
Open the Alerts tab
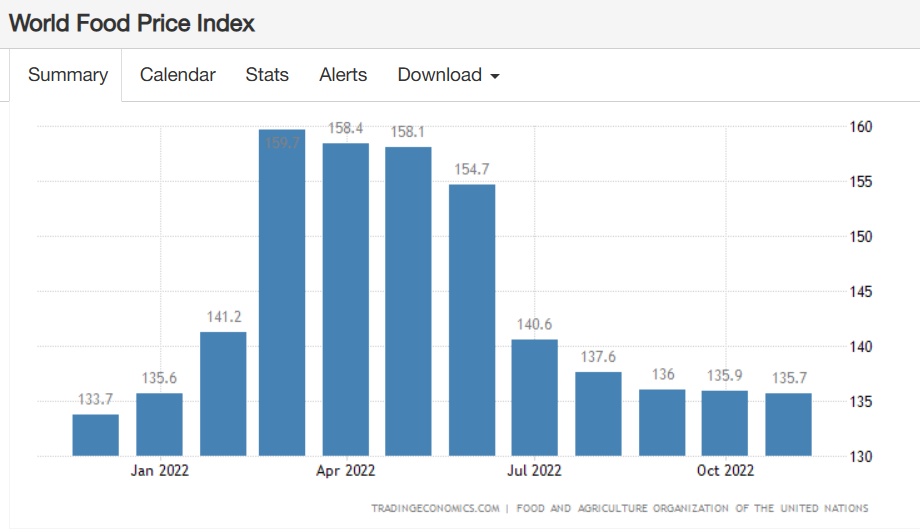click(343, 75)
